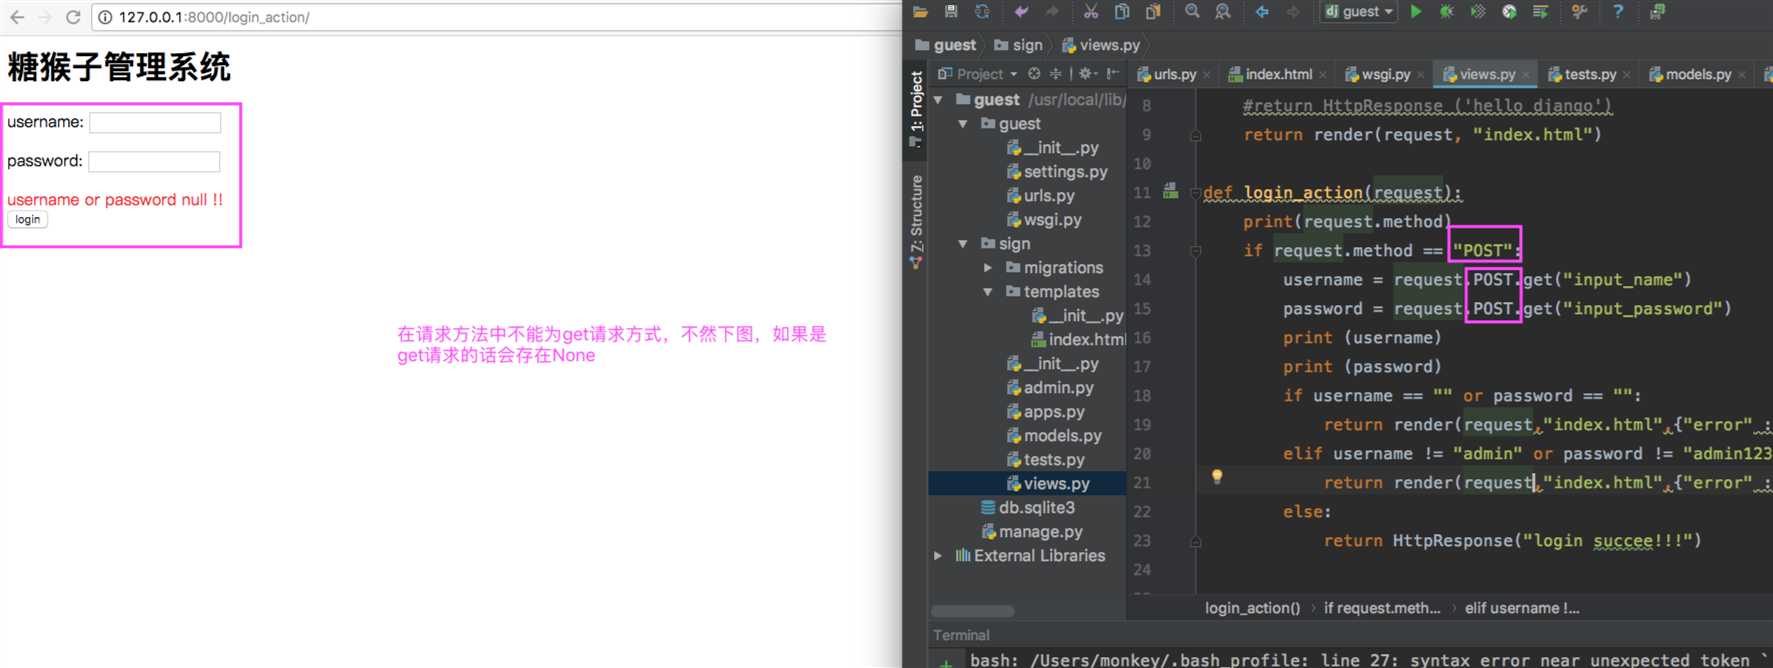This screenshot has height=668, width=1773.
Task: Select db.sqlite3 in the project tree
Action: [x=1028, y=508]
